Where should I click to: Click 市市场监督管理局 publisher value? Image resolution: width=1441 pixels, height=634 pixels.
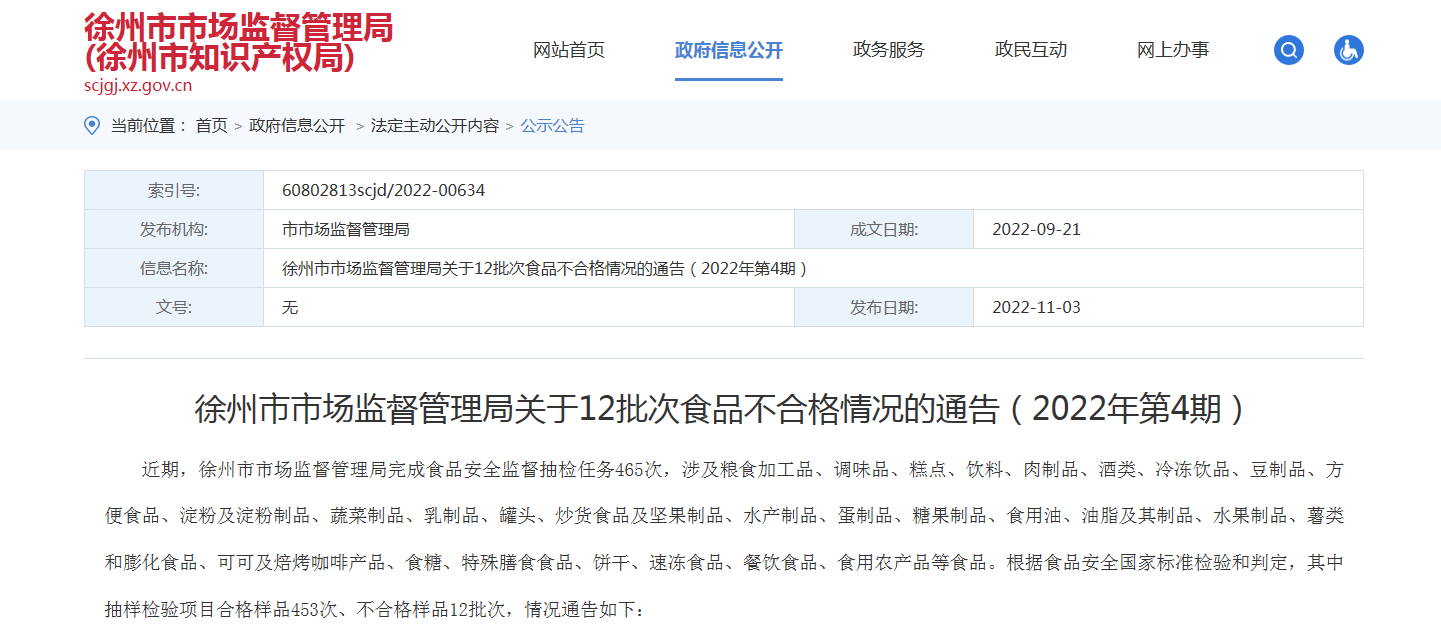(346, 229)
